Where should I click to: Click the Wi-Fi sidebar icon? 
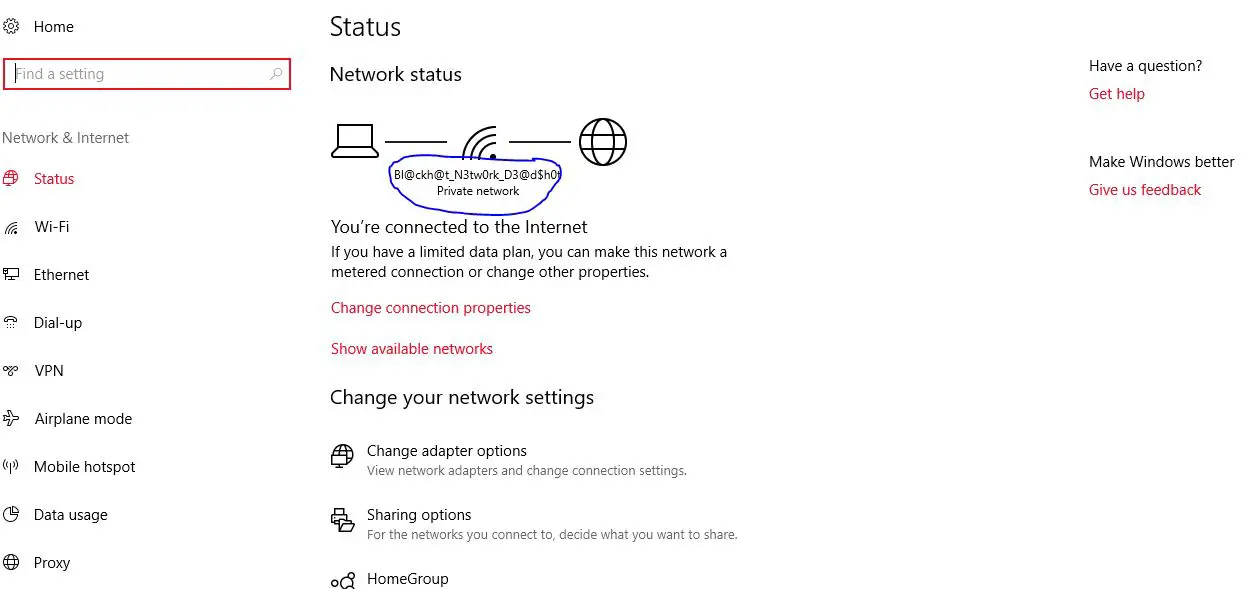coord(11,227)
